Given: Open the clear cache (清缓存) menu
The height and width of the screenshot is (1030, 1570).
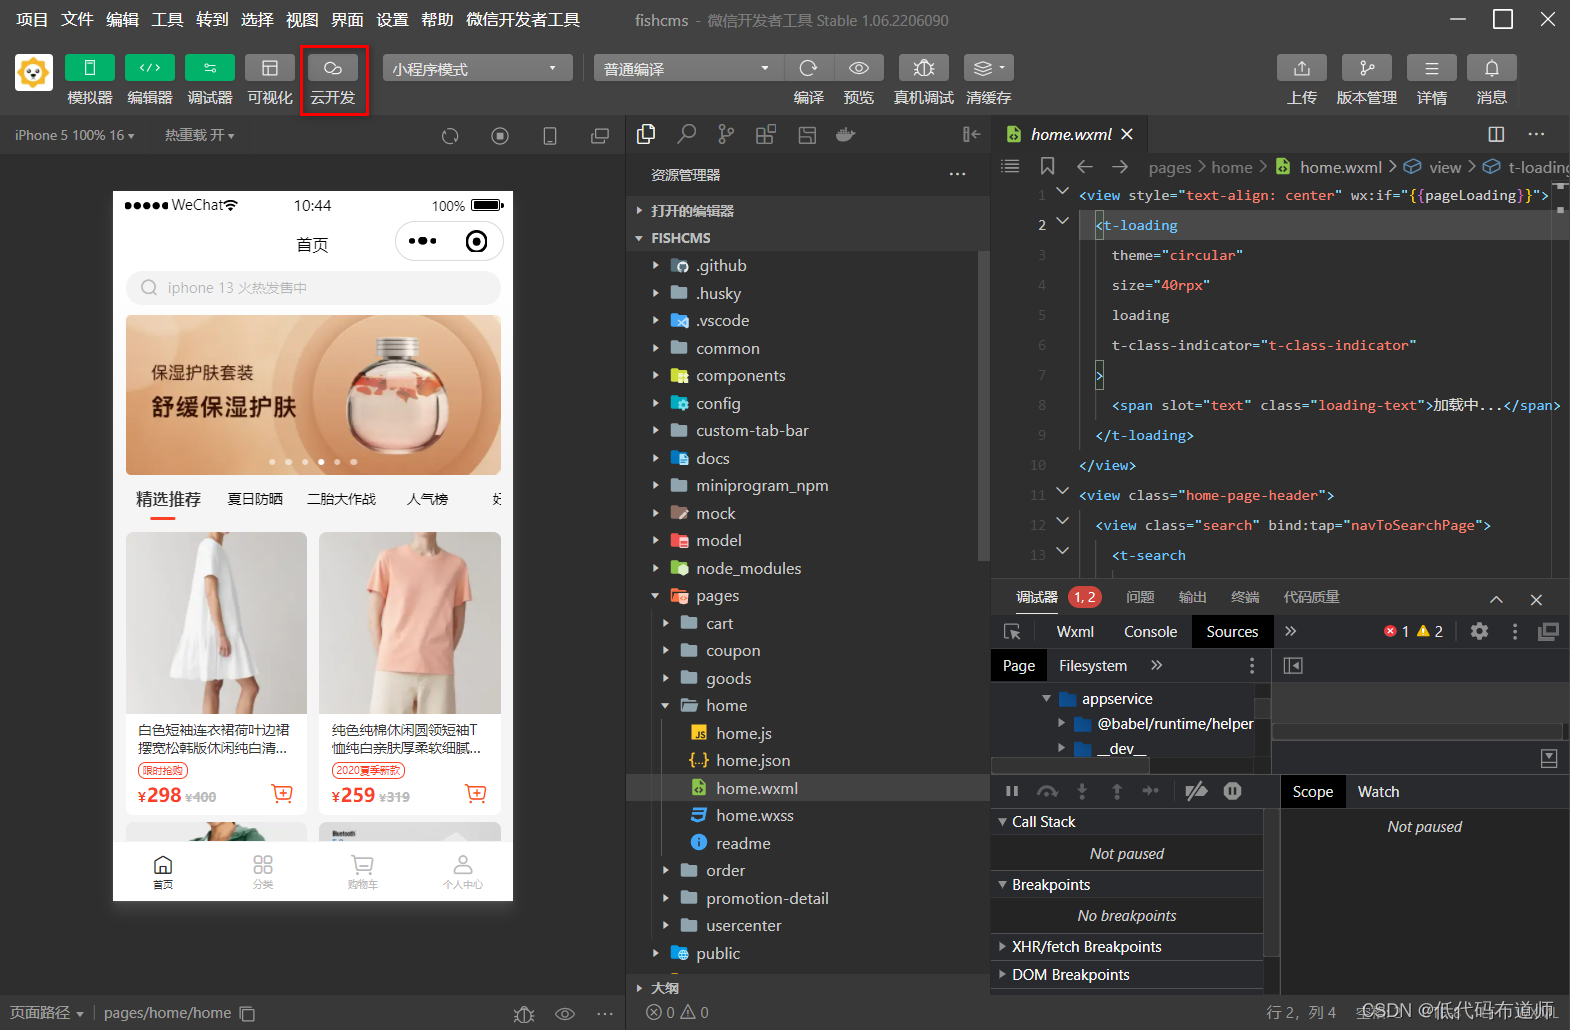Looking at the screenshot, I should (x=989, y=68).
